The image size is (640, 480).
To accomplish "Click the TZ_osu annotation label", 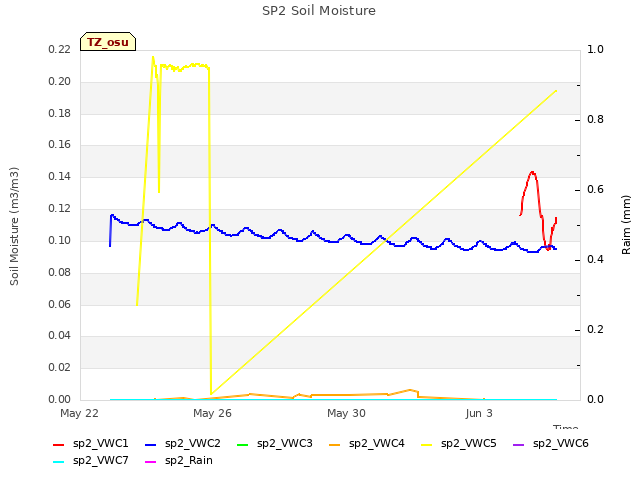I will 108,42.
